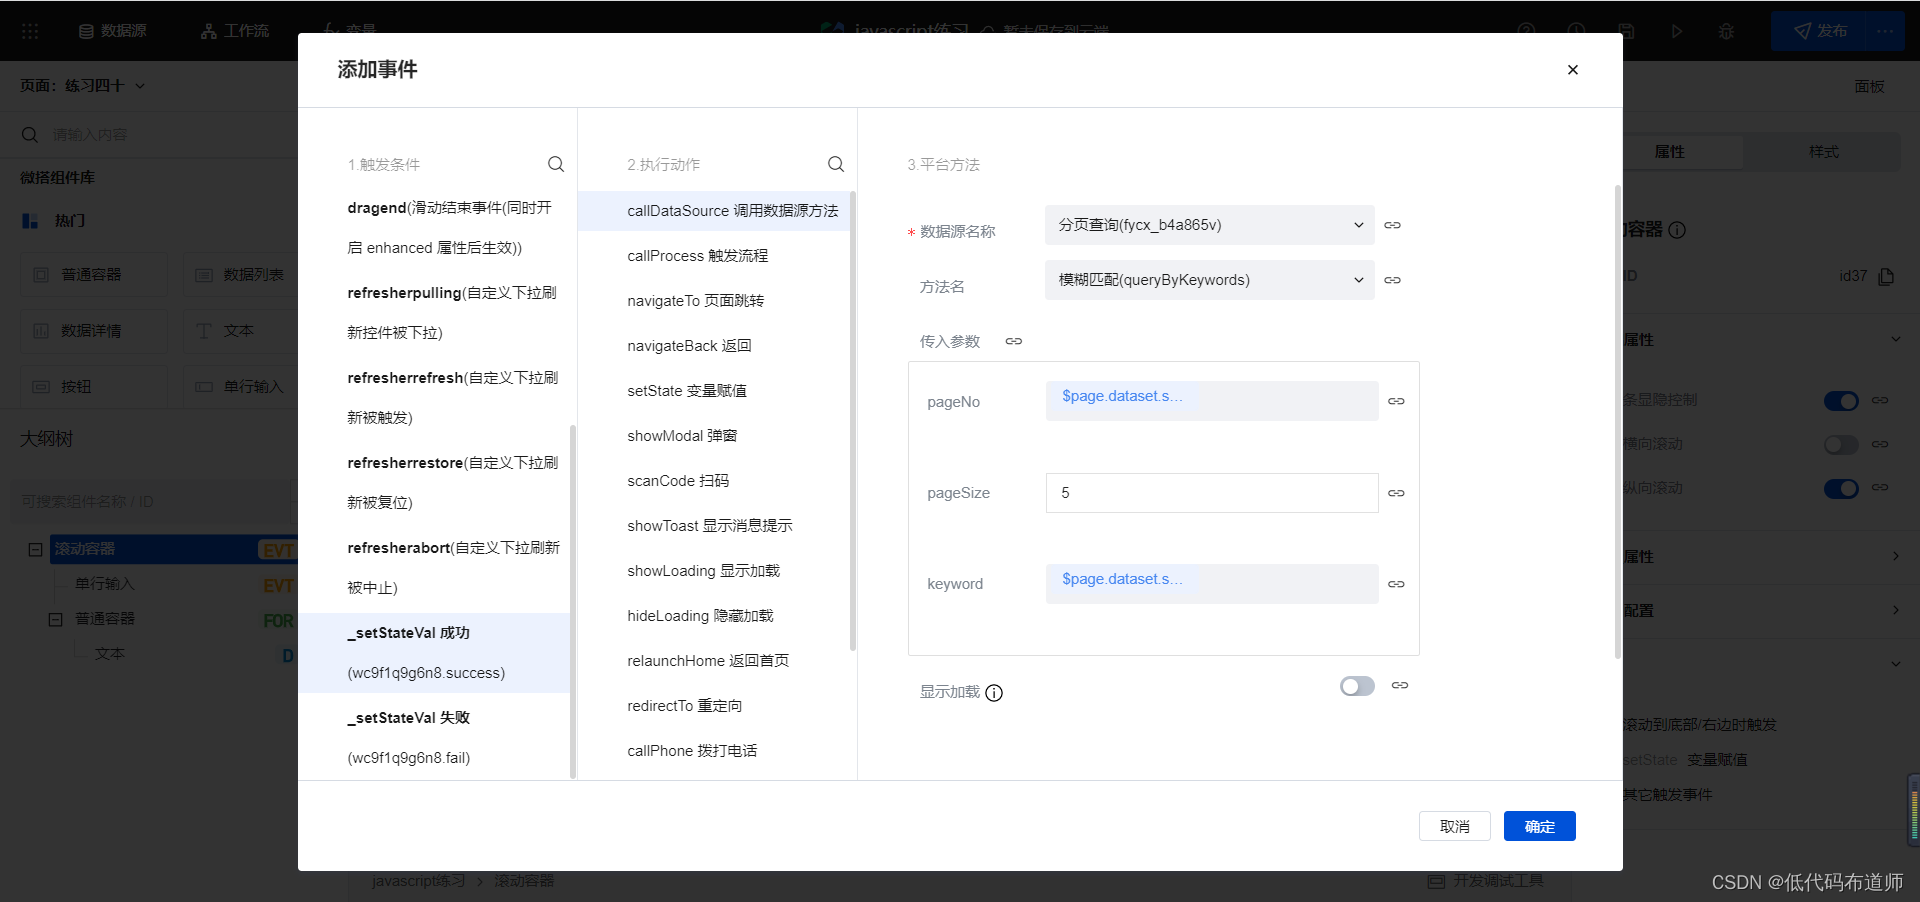Screen dimensions: 1920x902
Task: Toggle 横向滚动 switch in properties panel
Action: click(1841, 444)
